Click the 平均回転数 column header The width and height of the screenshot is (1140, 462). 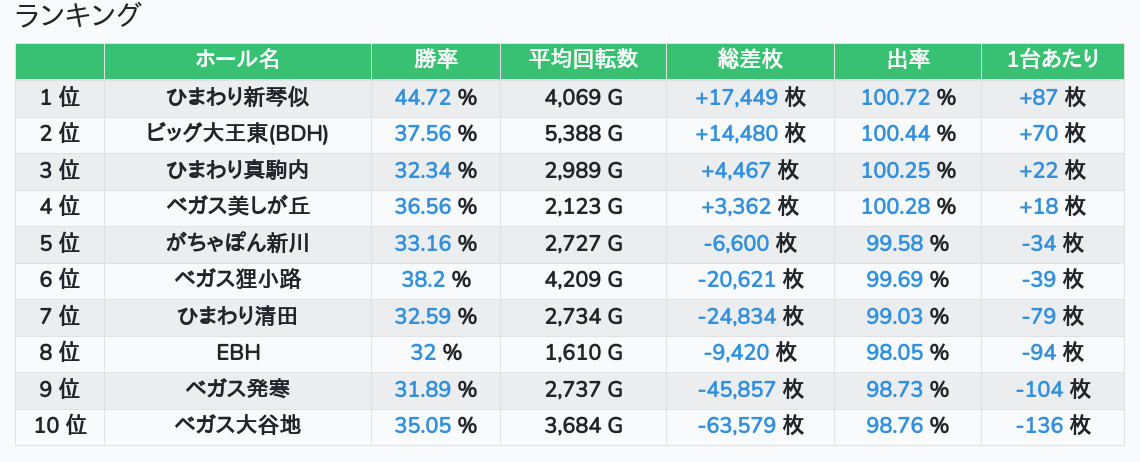(x=583, y=60)
